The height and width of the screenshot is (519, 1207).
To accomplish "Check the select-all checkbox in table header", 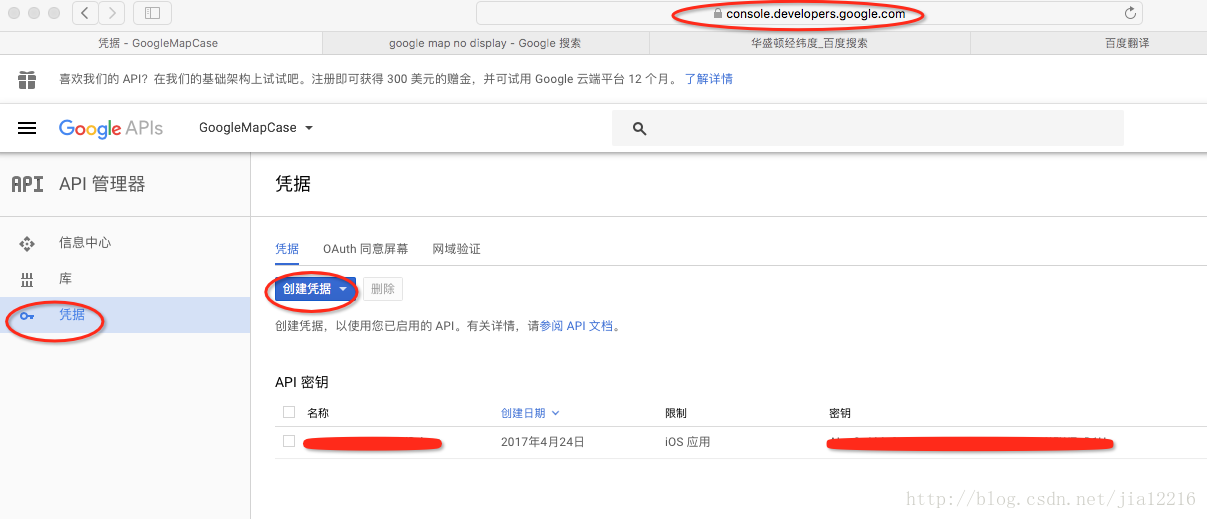I will [x=289, y=412].
